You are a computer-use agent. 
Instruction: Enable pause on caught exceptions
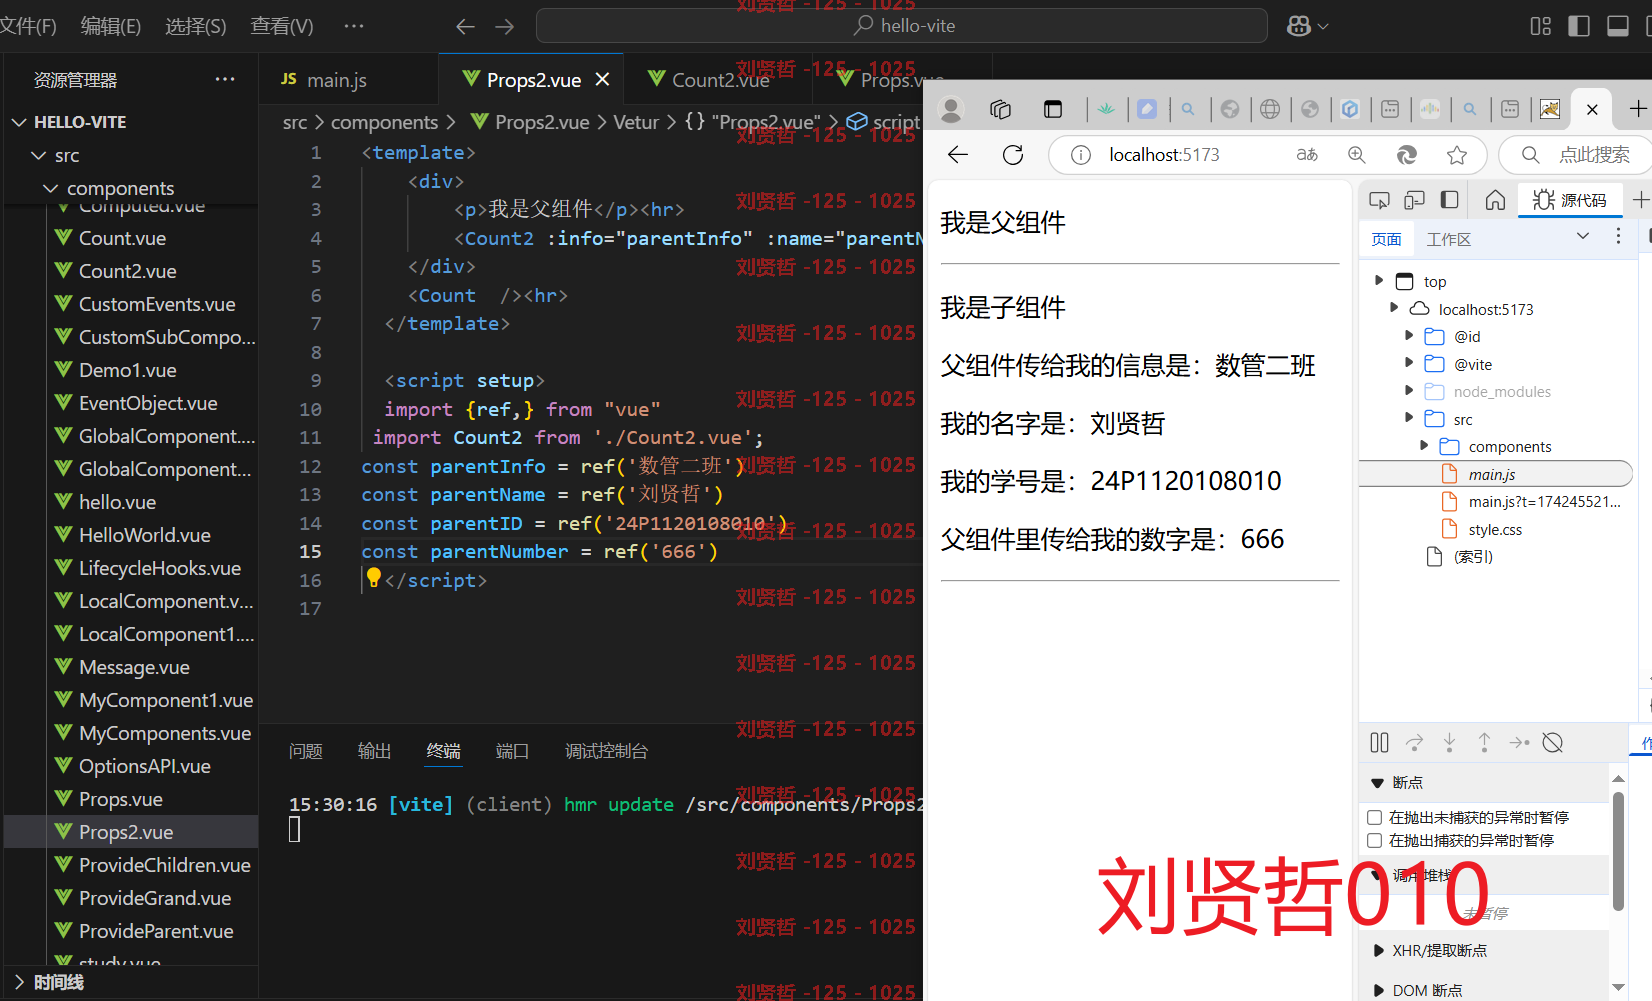(x=1375, y=840)
